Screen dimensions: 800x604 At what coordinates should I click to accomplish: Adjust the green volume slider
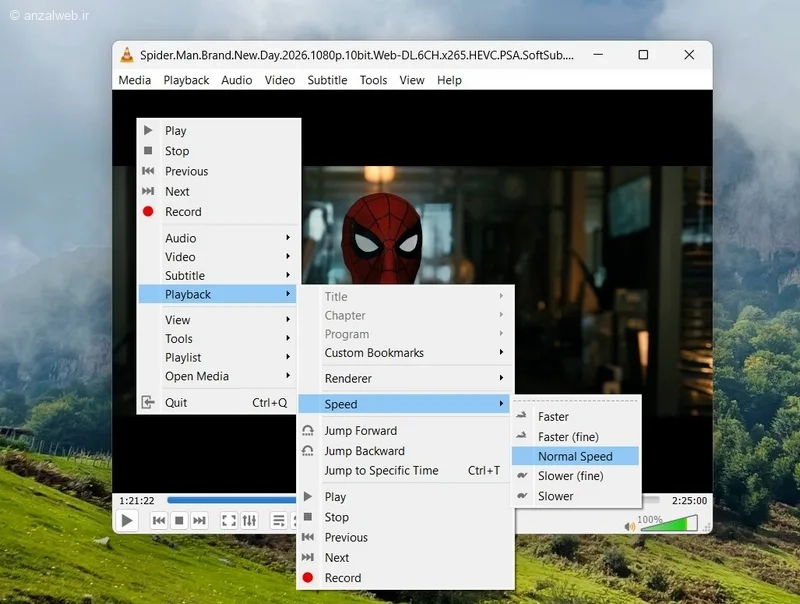pos(669,523)
